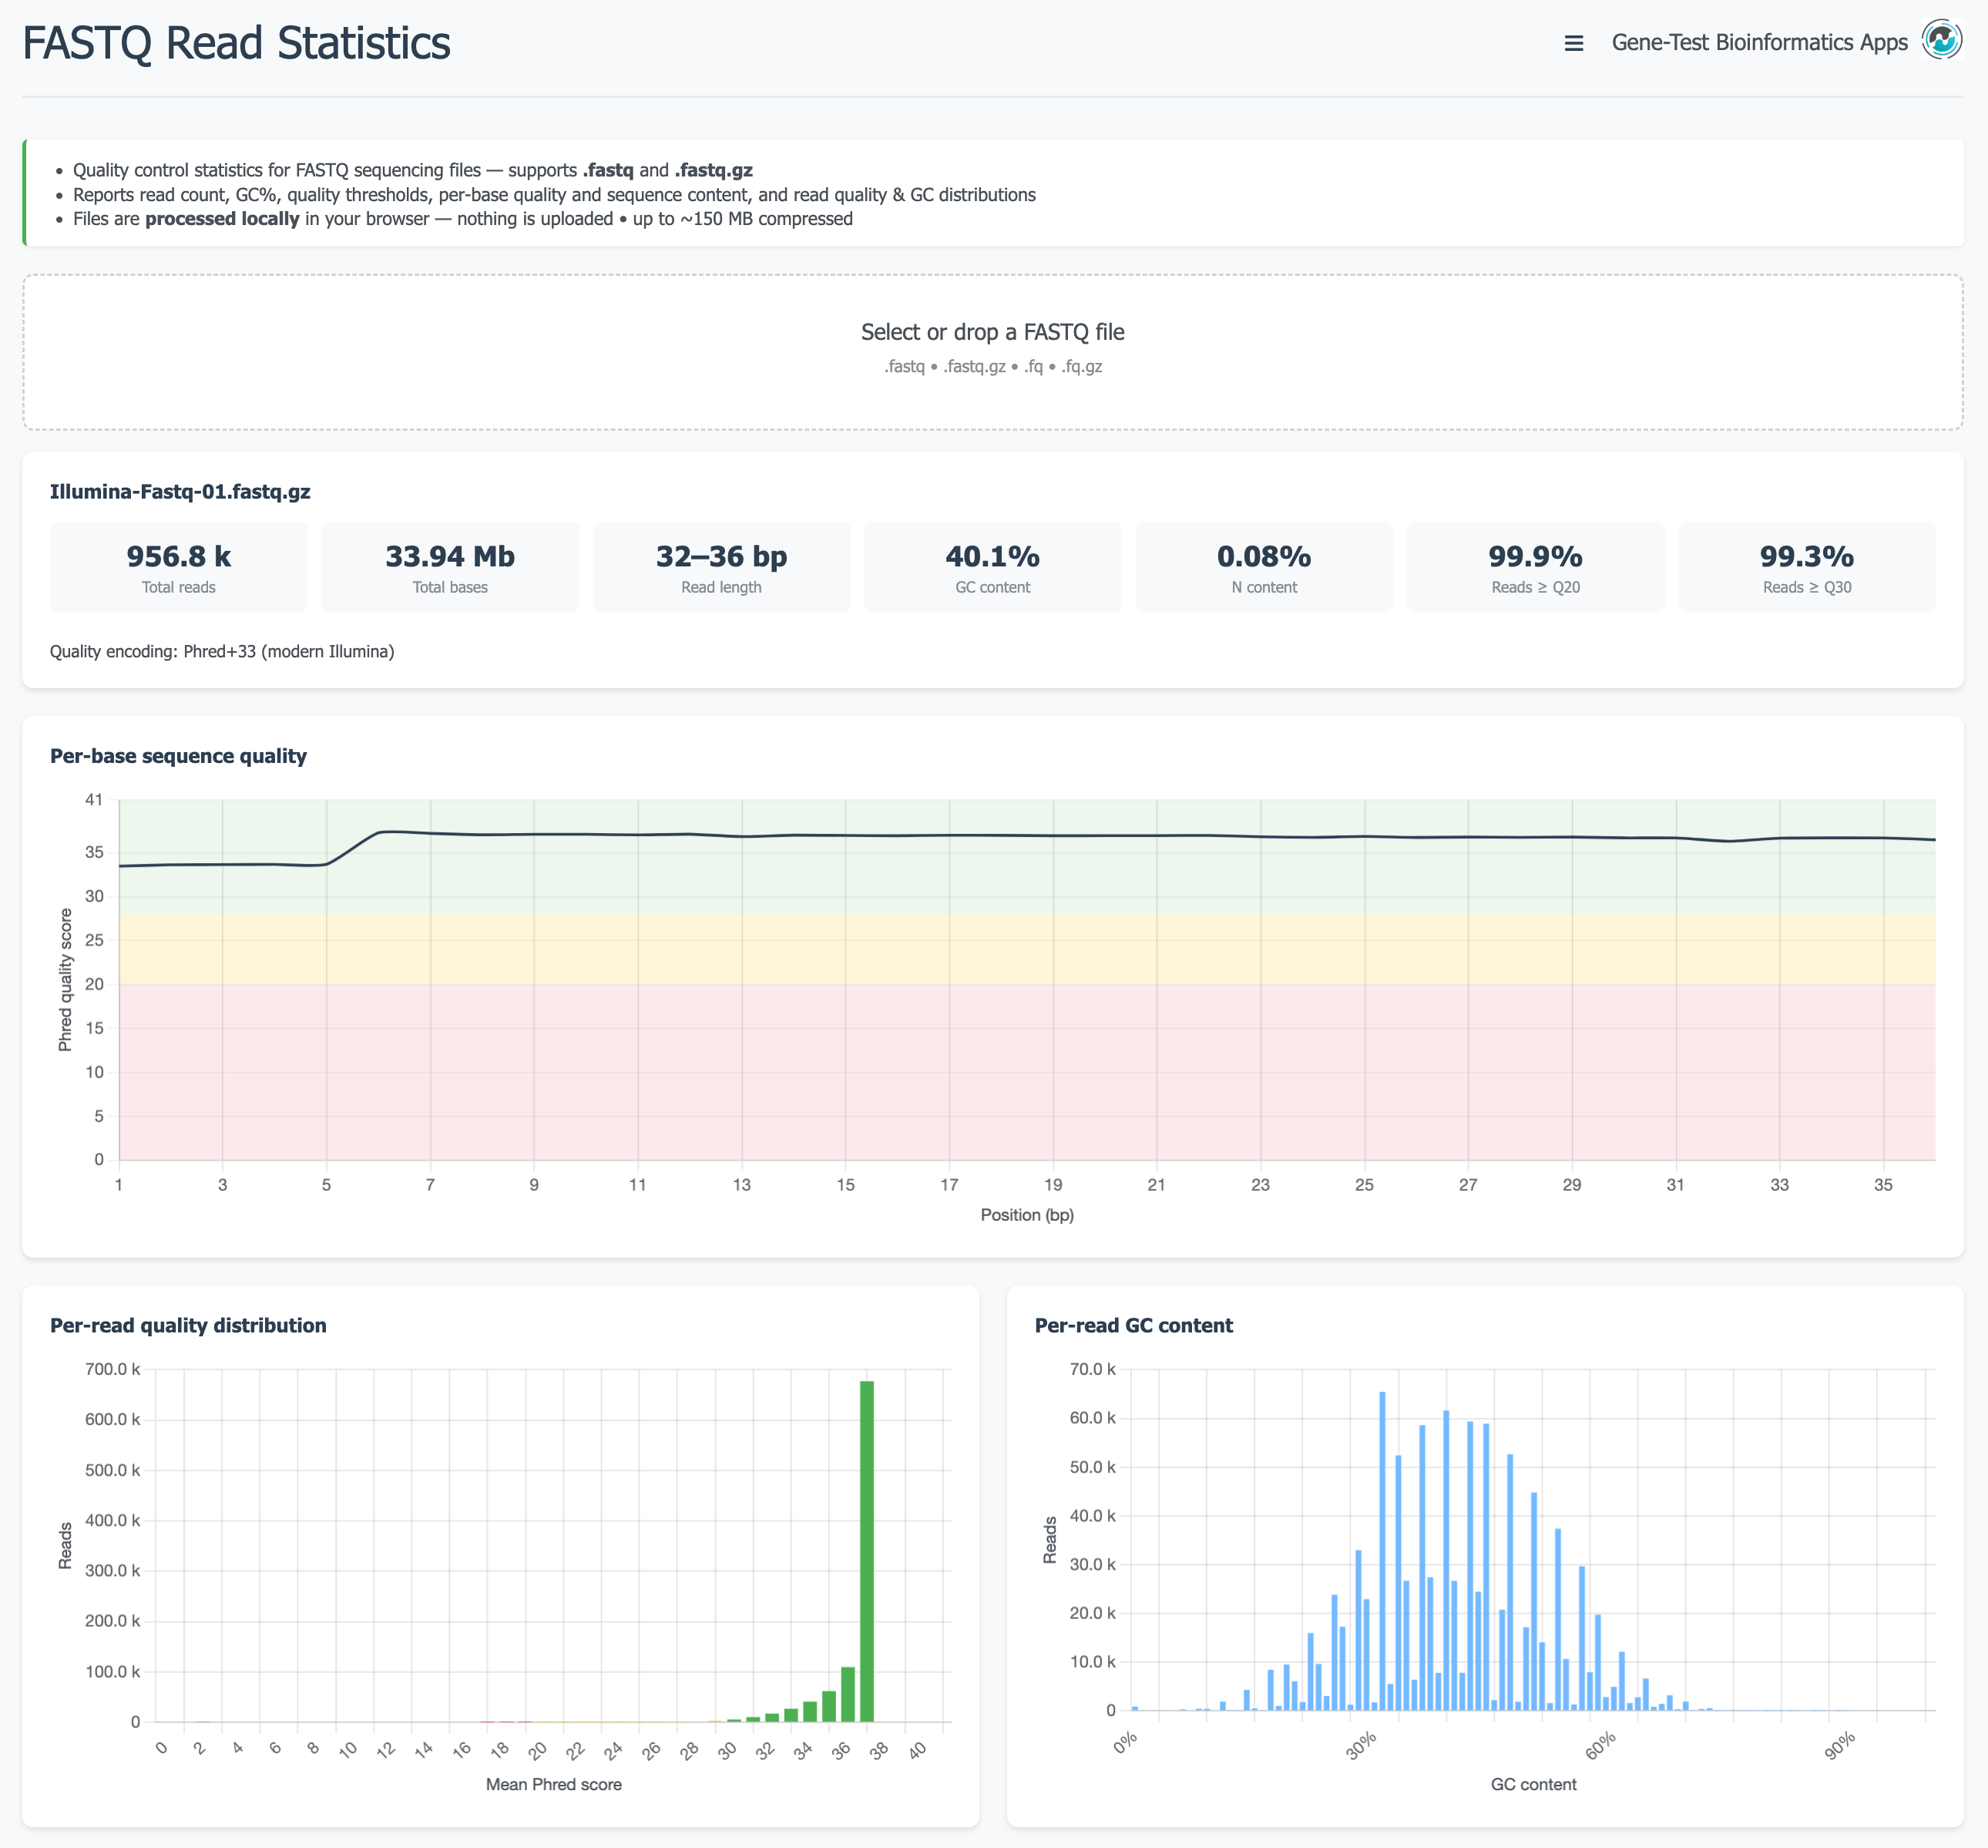Select the Read length 32–36 bp card
This screenshot has height=1848, width=1988.
pyautogui.click(x=721, y=566)
